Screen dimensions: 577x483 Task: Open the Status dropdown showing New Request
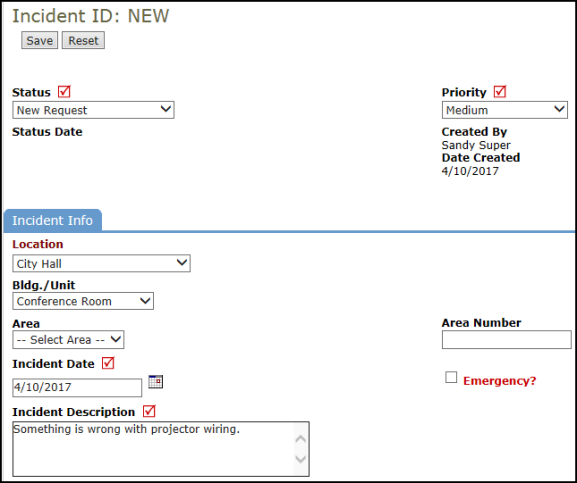pyautogui.click(x=93, y=110)
